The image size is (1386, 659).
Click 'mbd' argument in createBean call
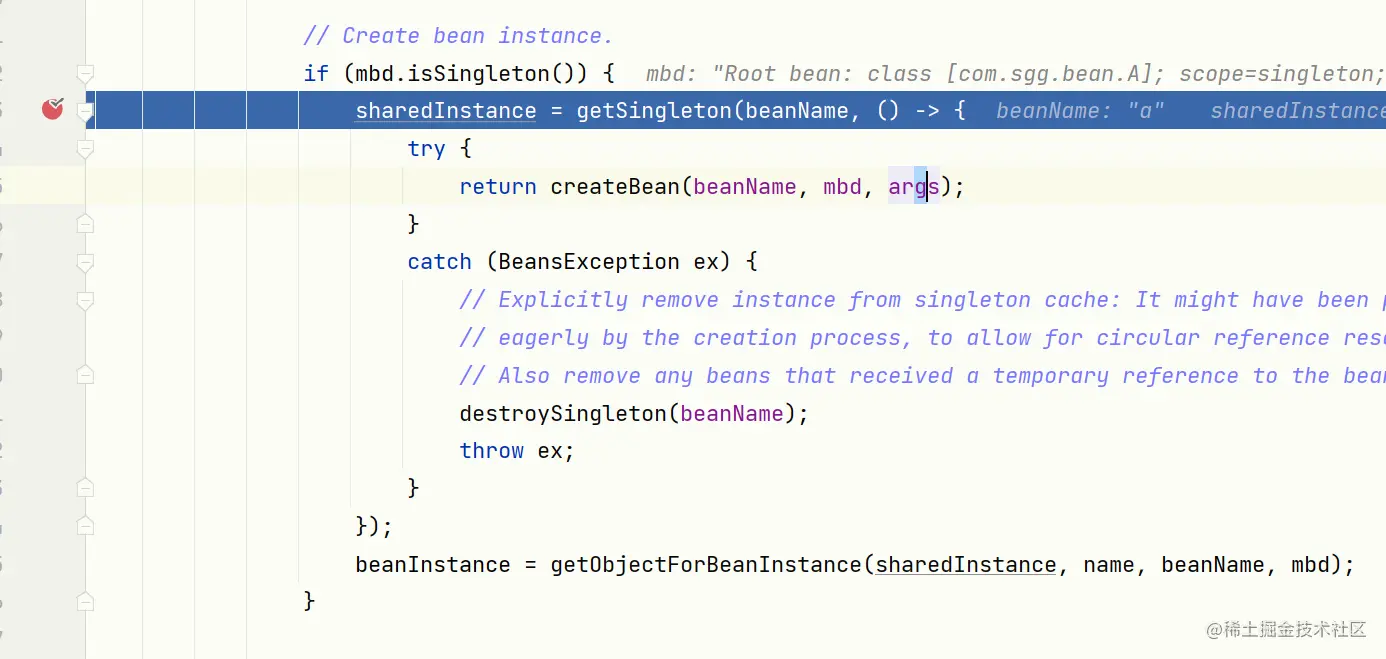(x=842, y=186)
